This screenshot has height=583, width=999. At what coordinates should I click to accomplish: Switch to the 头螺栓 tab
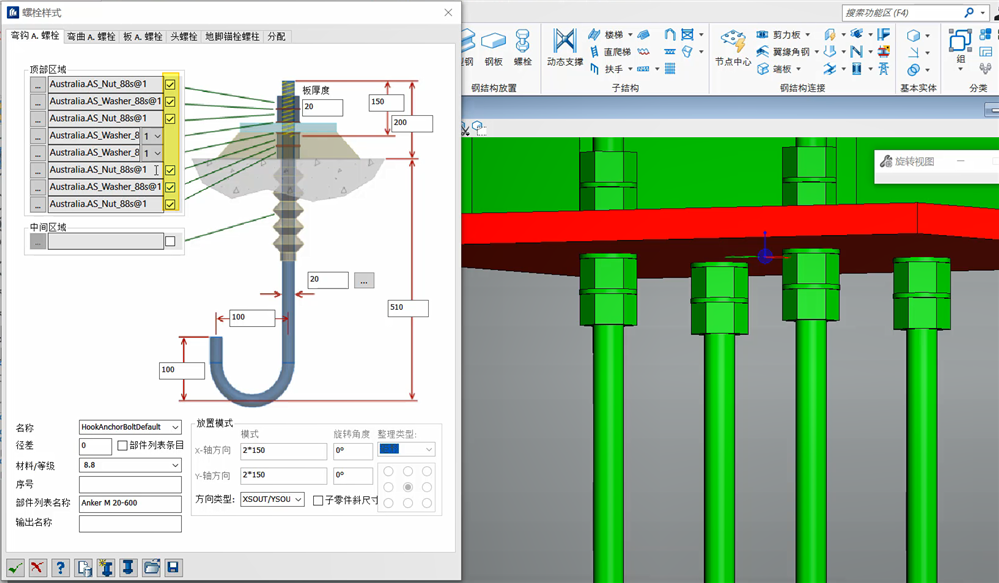pyautogui.click(x=184, y=36)
